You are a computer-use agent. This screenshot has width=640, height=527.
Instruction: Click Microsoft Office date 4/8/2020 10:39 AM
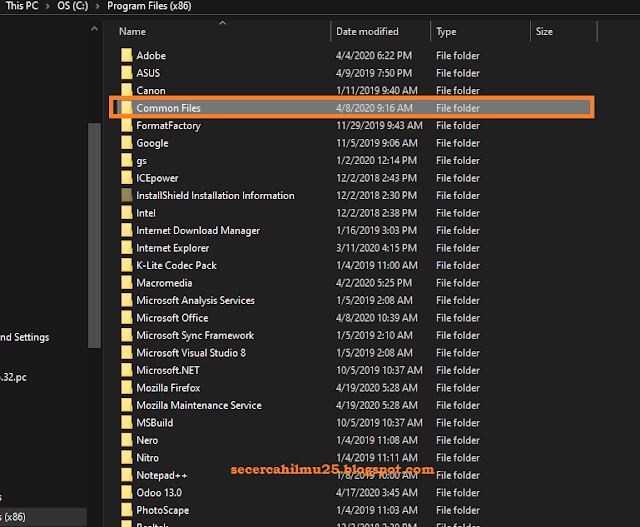377,318
